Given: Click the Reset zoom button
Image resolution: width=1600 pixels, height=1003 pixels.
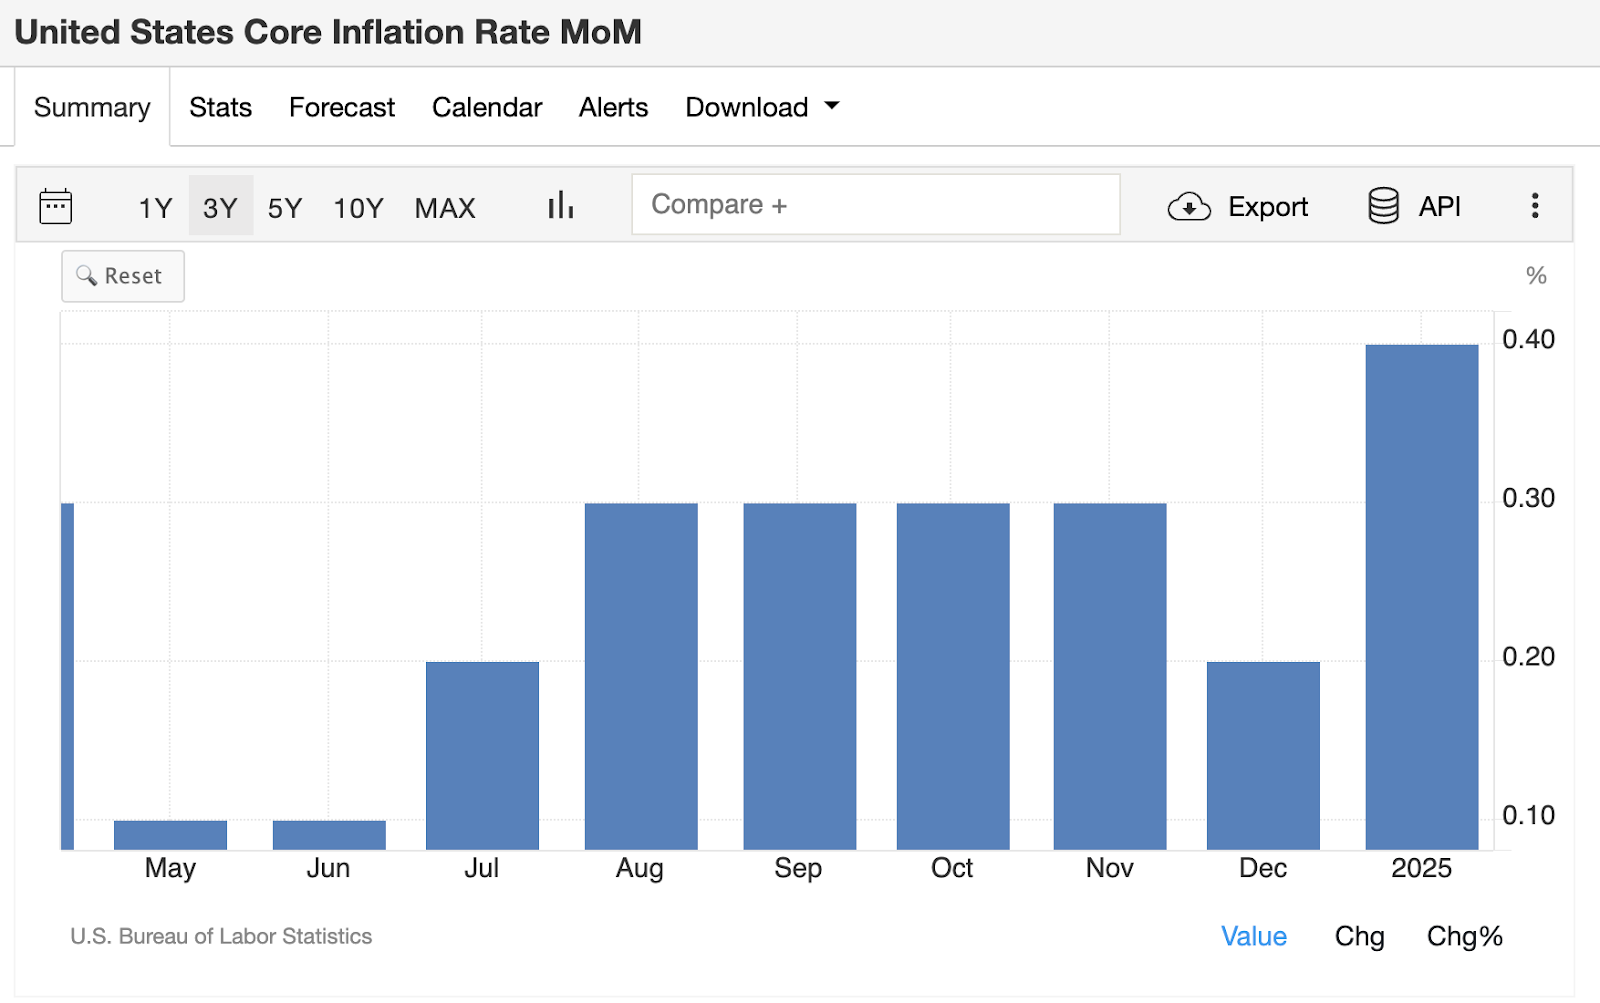Looking at the screenshot, I should coord(123,276).
